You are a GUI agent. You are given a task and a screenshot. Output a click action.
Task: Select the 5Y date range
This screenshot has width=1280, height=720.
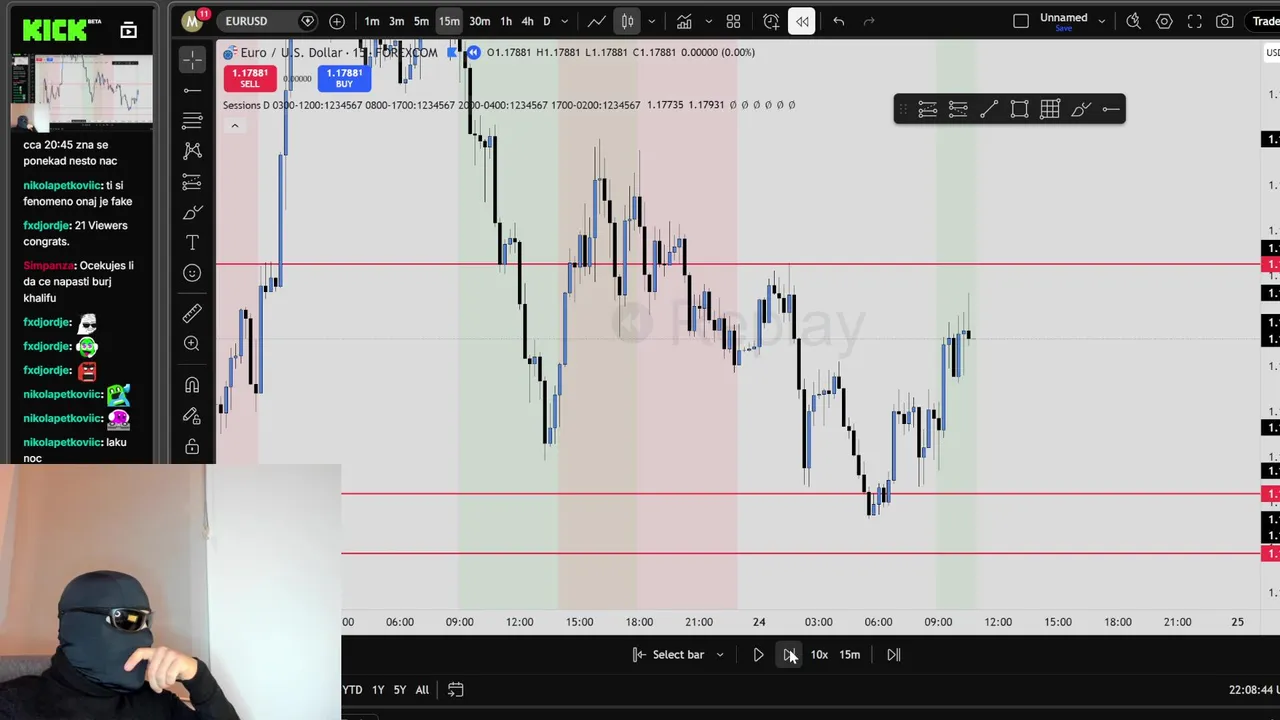pyautogui.click(x=400, y=690)
